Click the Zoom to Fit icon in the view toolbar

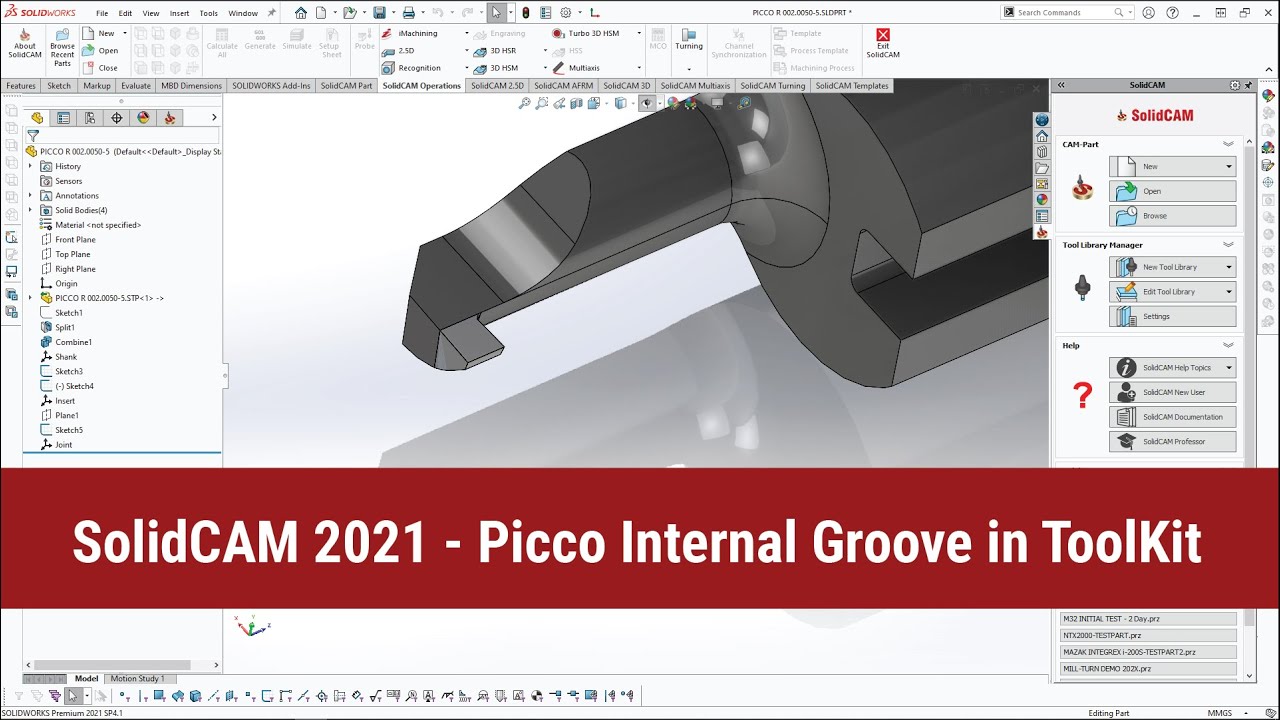(x=524, y=103)
